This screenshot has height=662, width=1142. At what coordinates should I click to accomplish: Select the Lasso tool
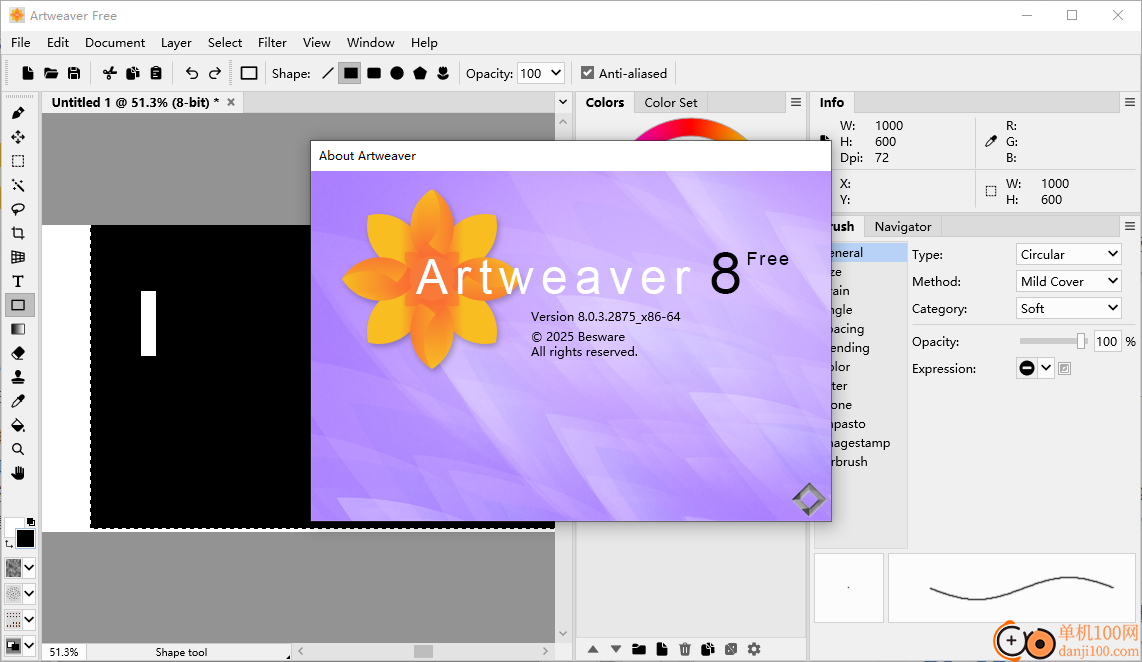[18, 209]
